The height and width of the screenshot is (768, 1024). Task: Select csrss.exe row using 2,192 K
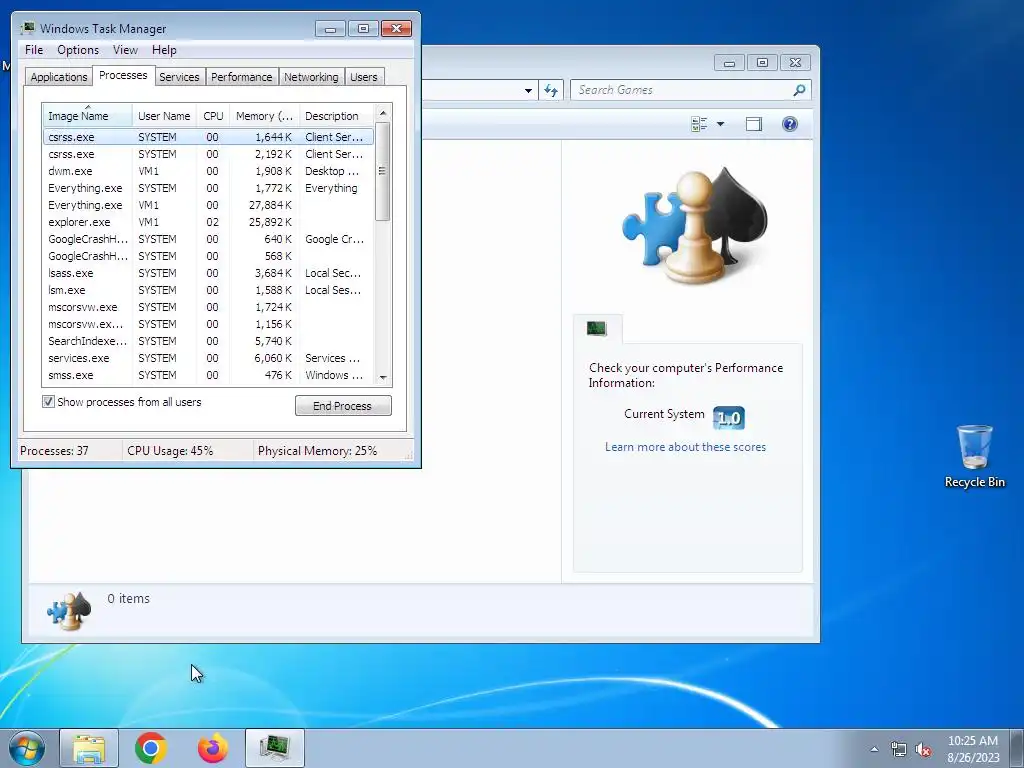click(208, 154)
